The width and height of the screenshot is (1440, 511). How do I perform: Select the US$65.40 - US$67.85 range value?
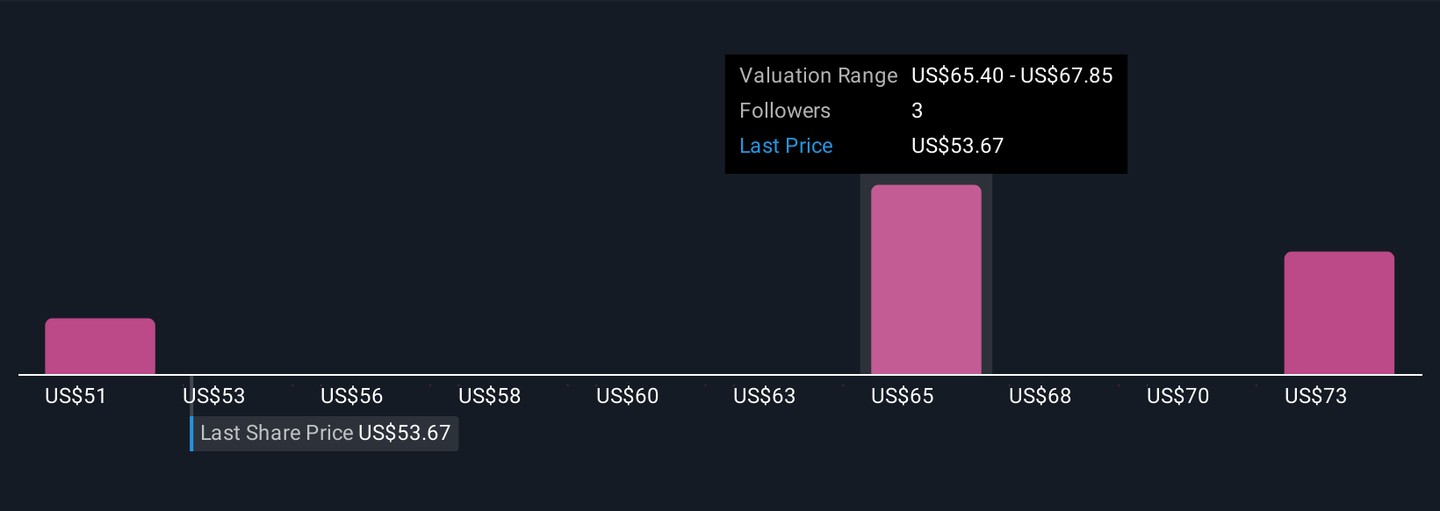pyautogui.click(x=1012, y=76)
